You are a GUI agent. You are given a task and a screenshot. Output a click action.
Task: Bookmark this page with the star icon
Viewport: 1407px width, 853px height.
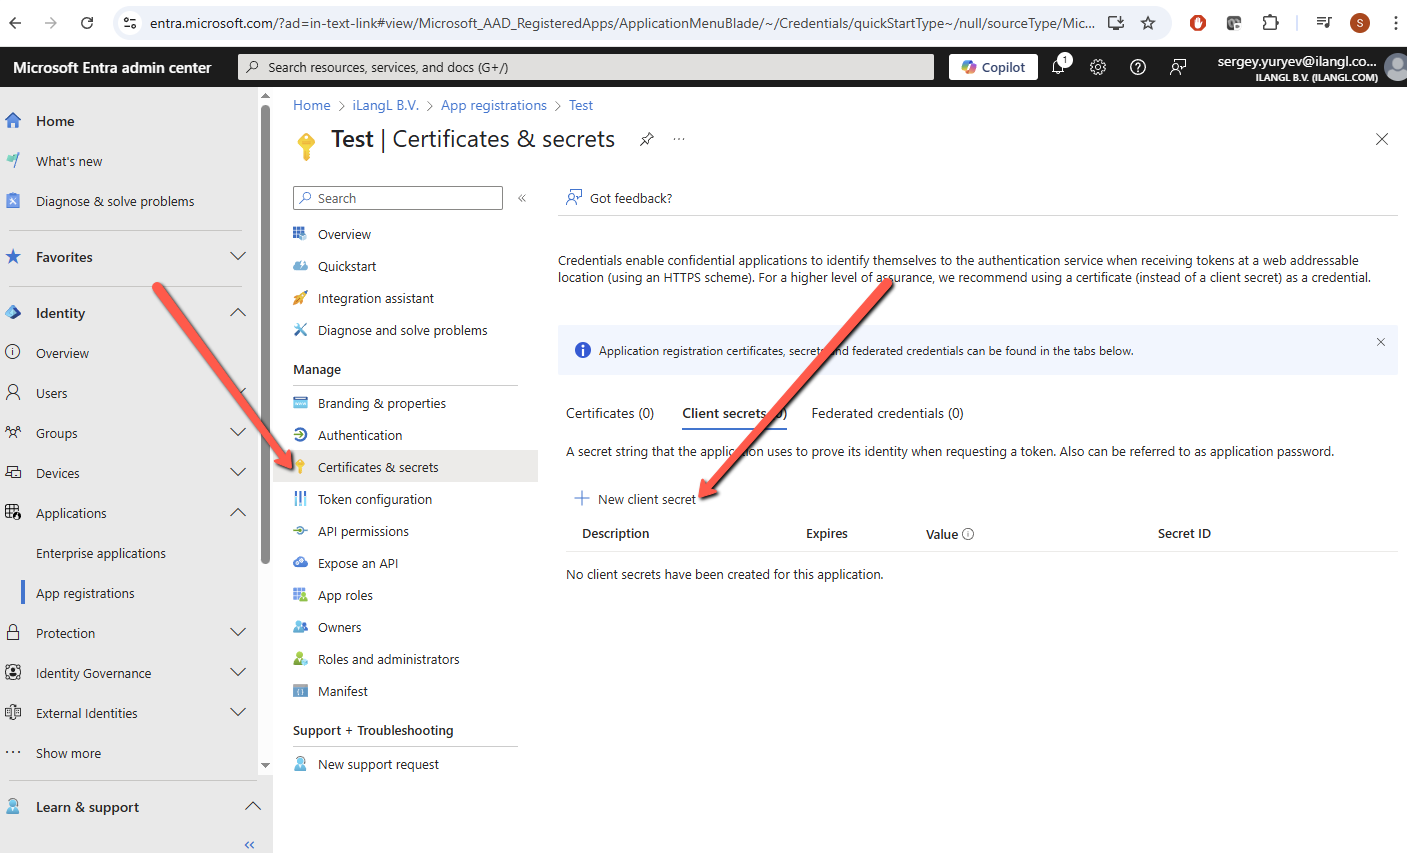coord(1148,23)
